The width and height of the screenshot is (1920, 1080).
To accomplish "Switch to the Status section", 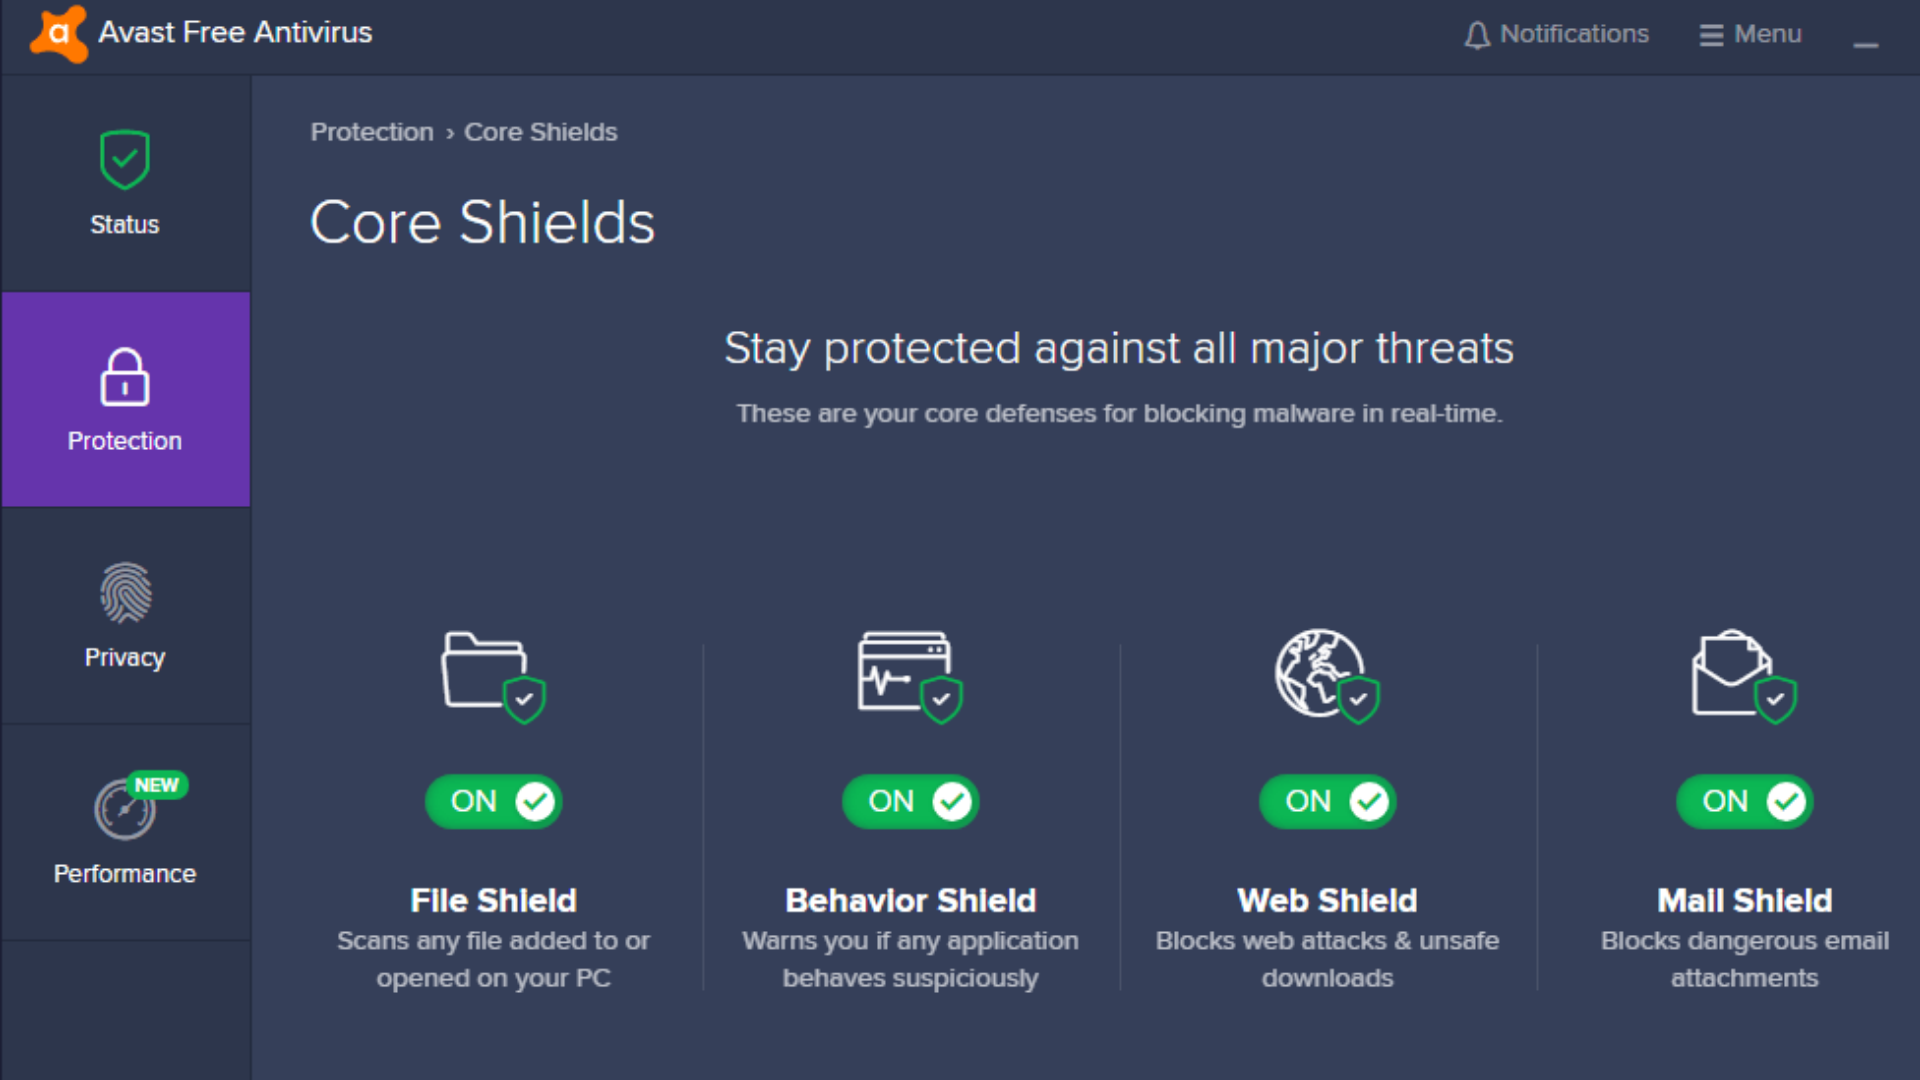I will click(124, 190).
